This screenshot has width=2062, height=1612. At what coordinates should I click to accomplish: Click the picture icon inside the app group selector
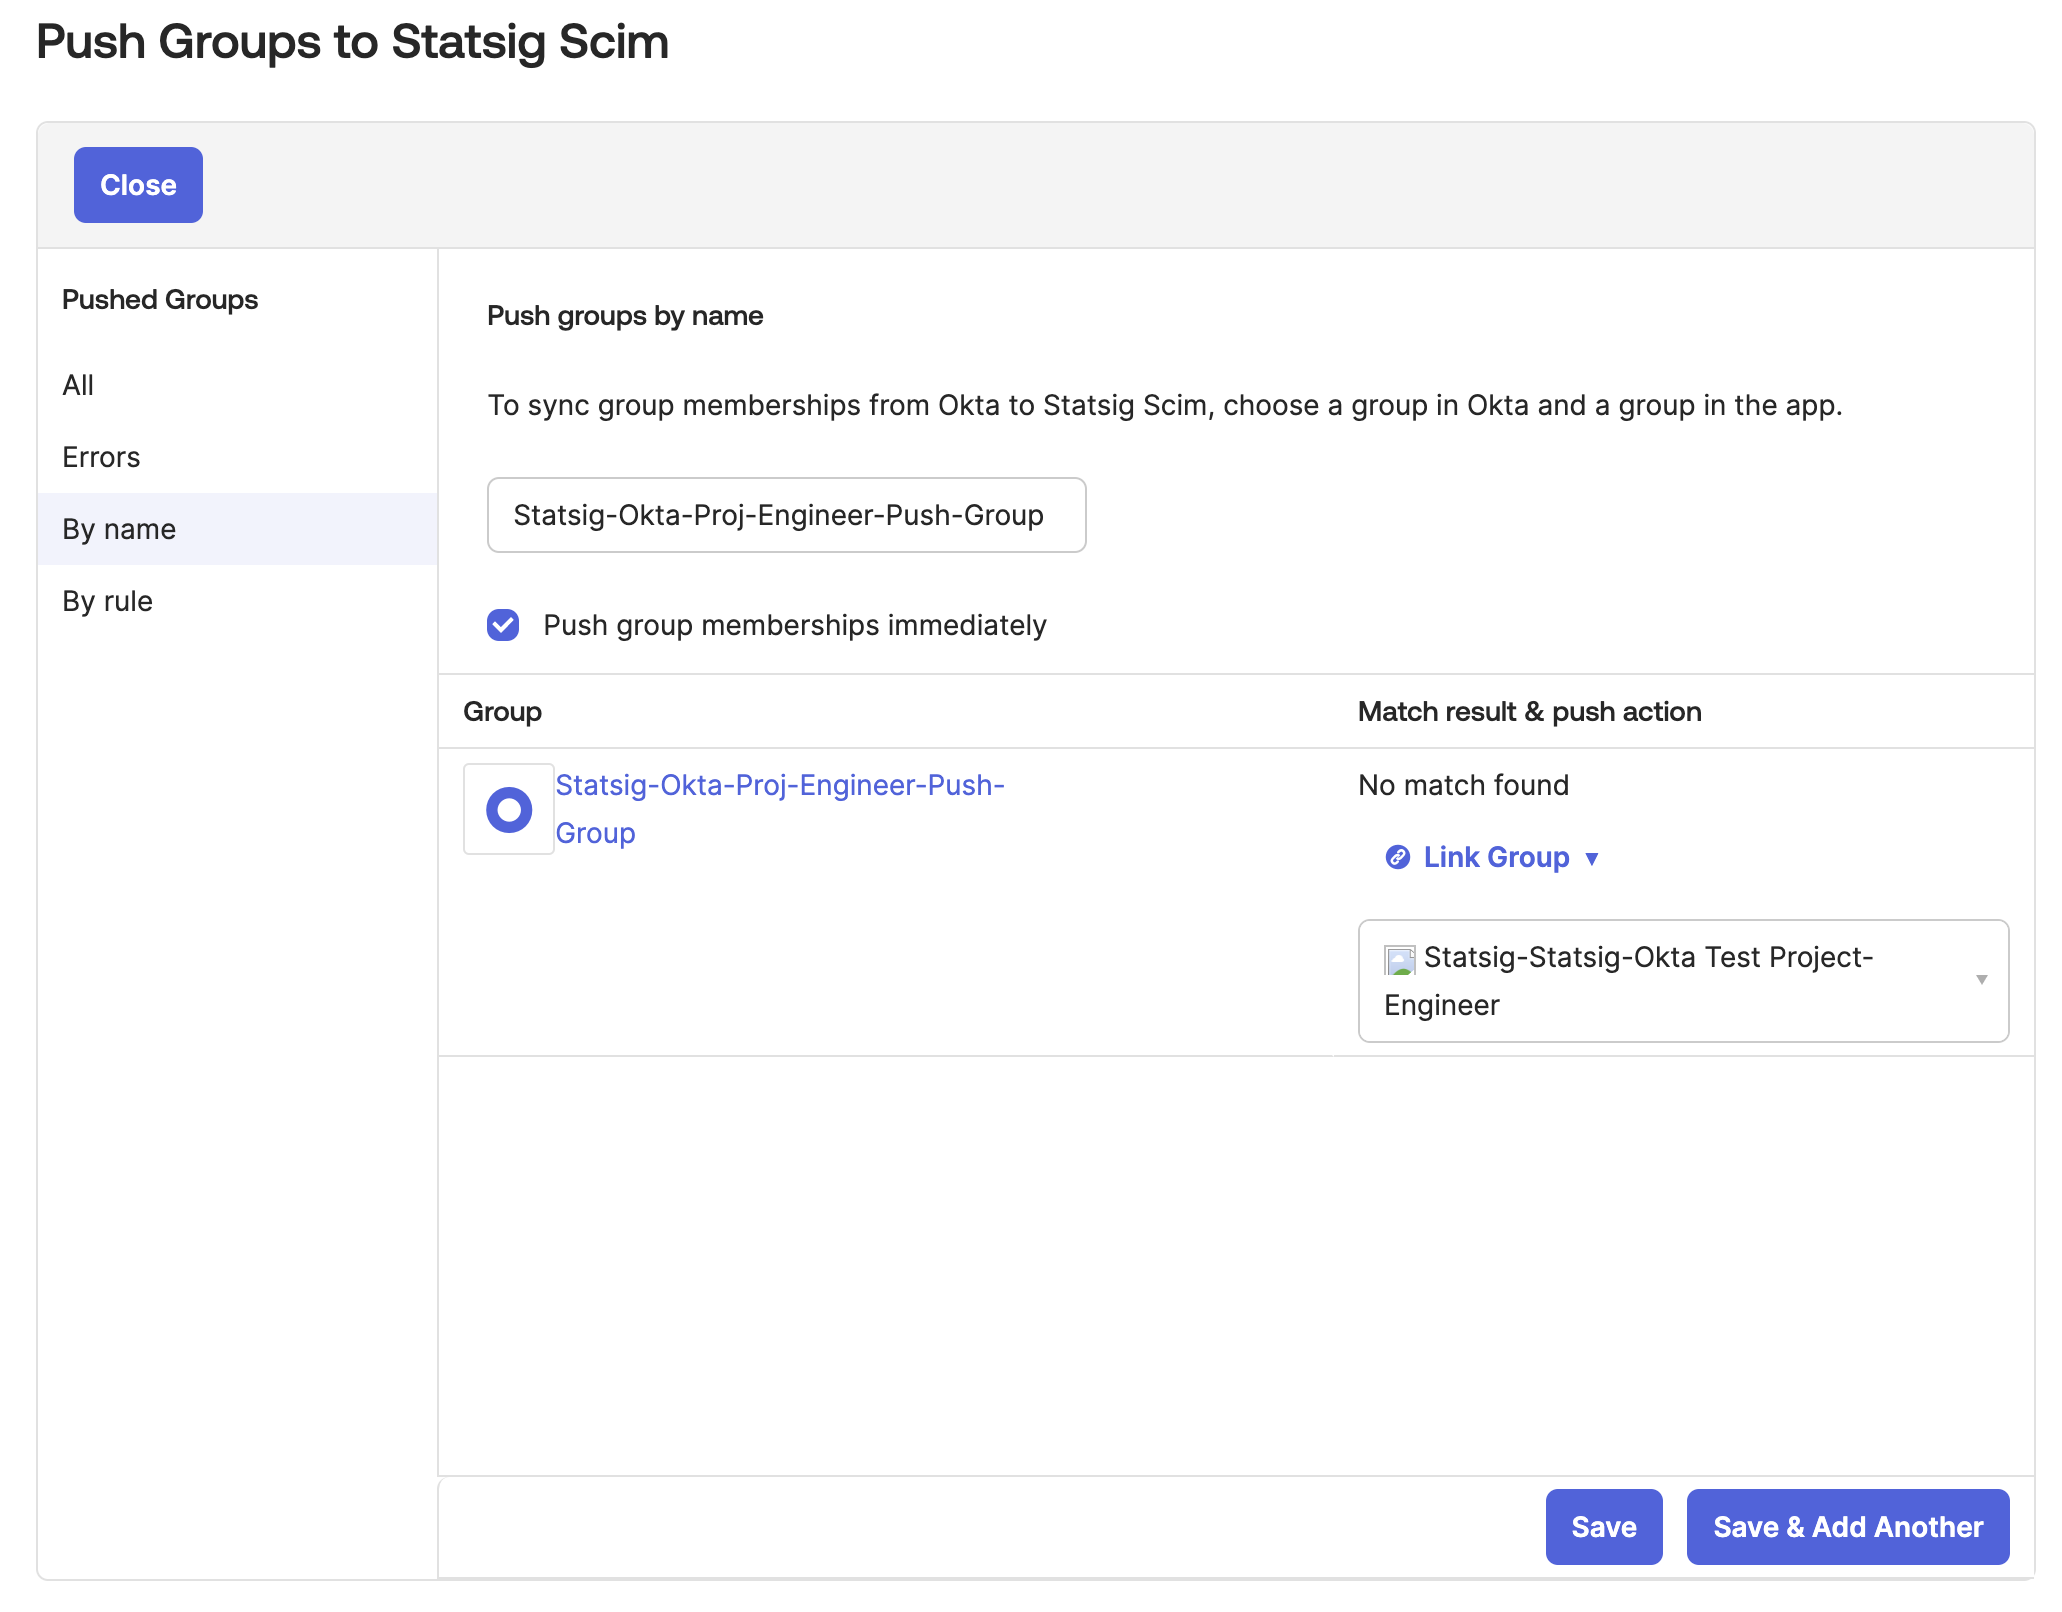(1400, 957)
